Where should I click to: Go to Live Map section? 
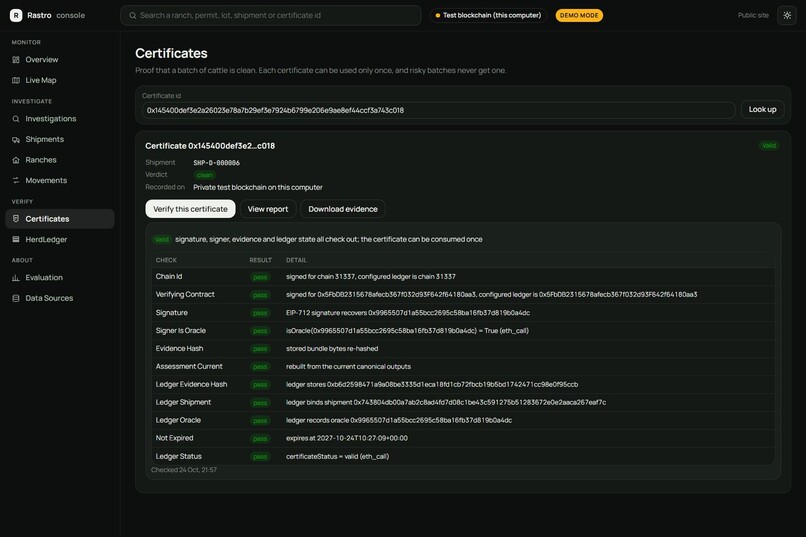60,80
